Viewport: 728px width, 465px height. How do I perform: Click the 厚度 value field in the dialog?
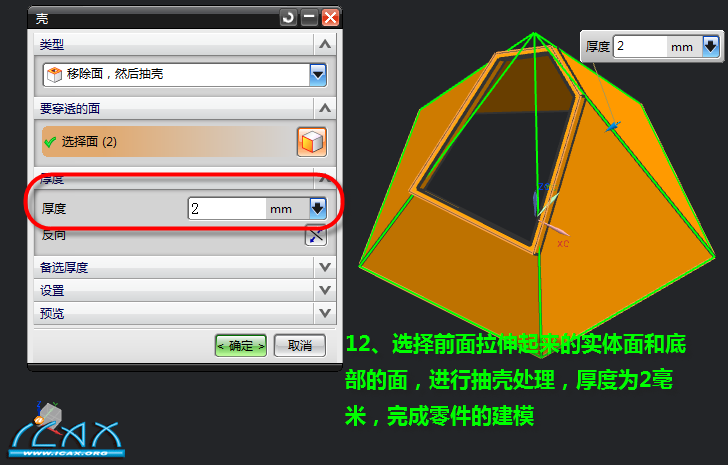click(227, 208)
